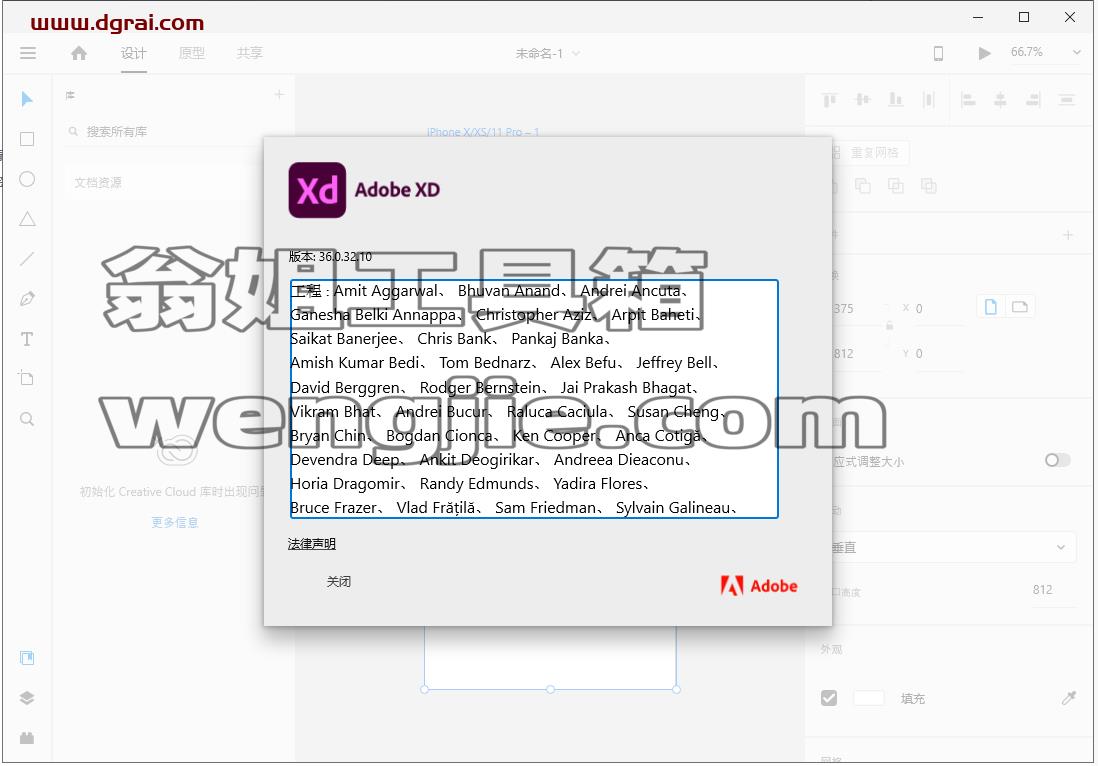
Task: Select the Pen tool
Action: point(27,299)
